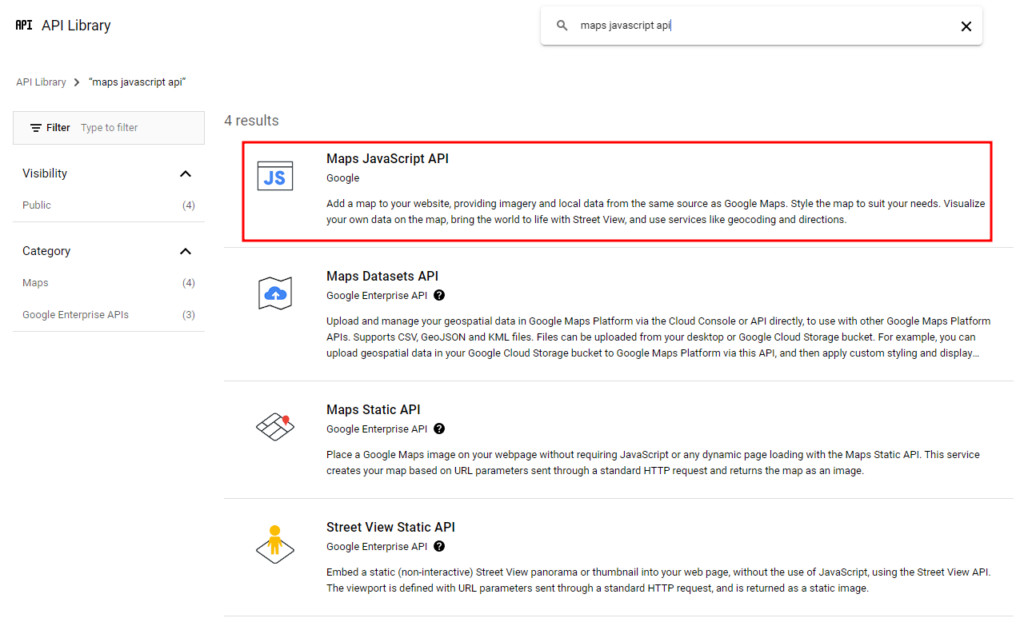Click the search magnifier icon
The width and height of the screenshot is (1024, 626).
562,25
